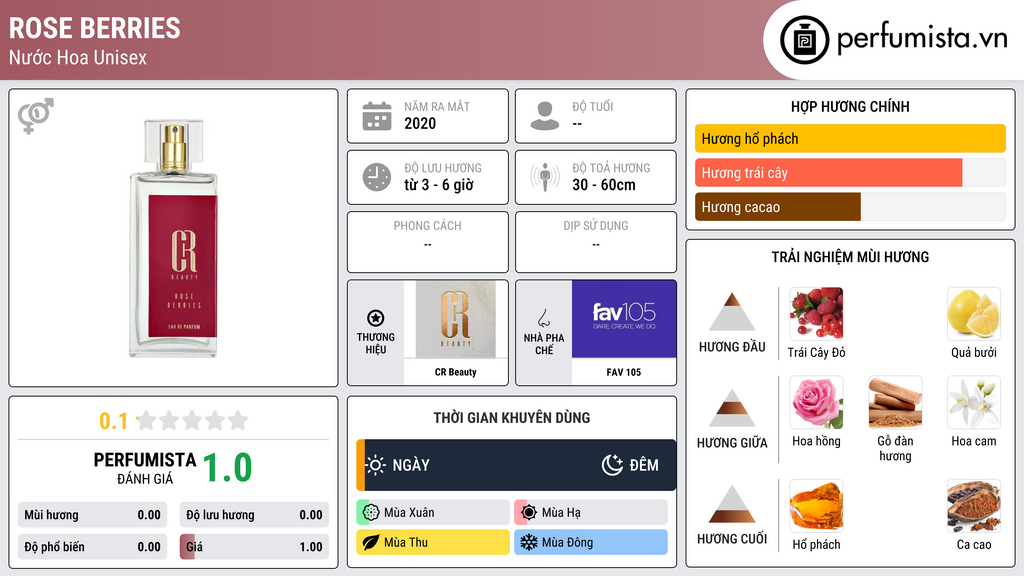The height and width of the screenshot is (576, 1024).
Task: Open the Trái Cây Đỏ note image
Action: [816, 313]
